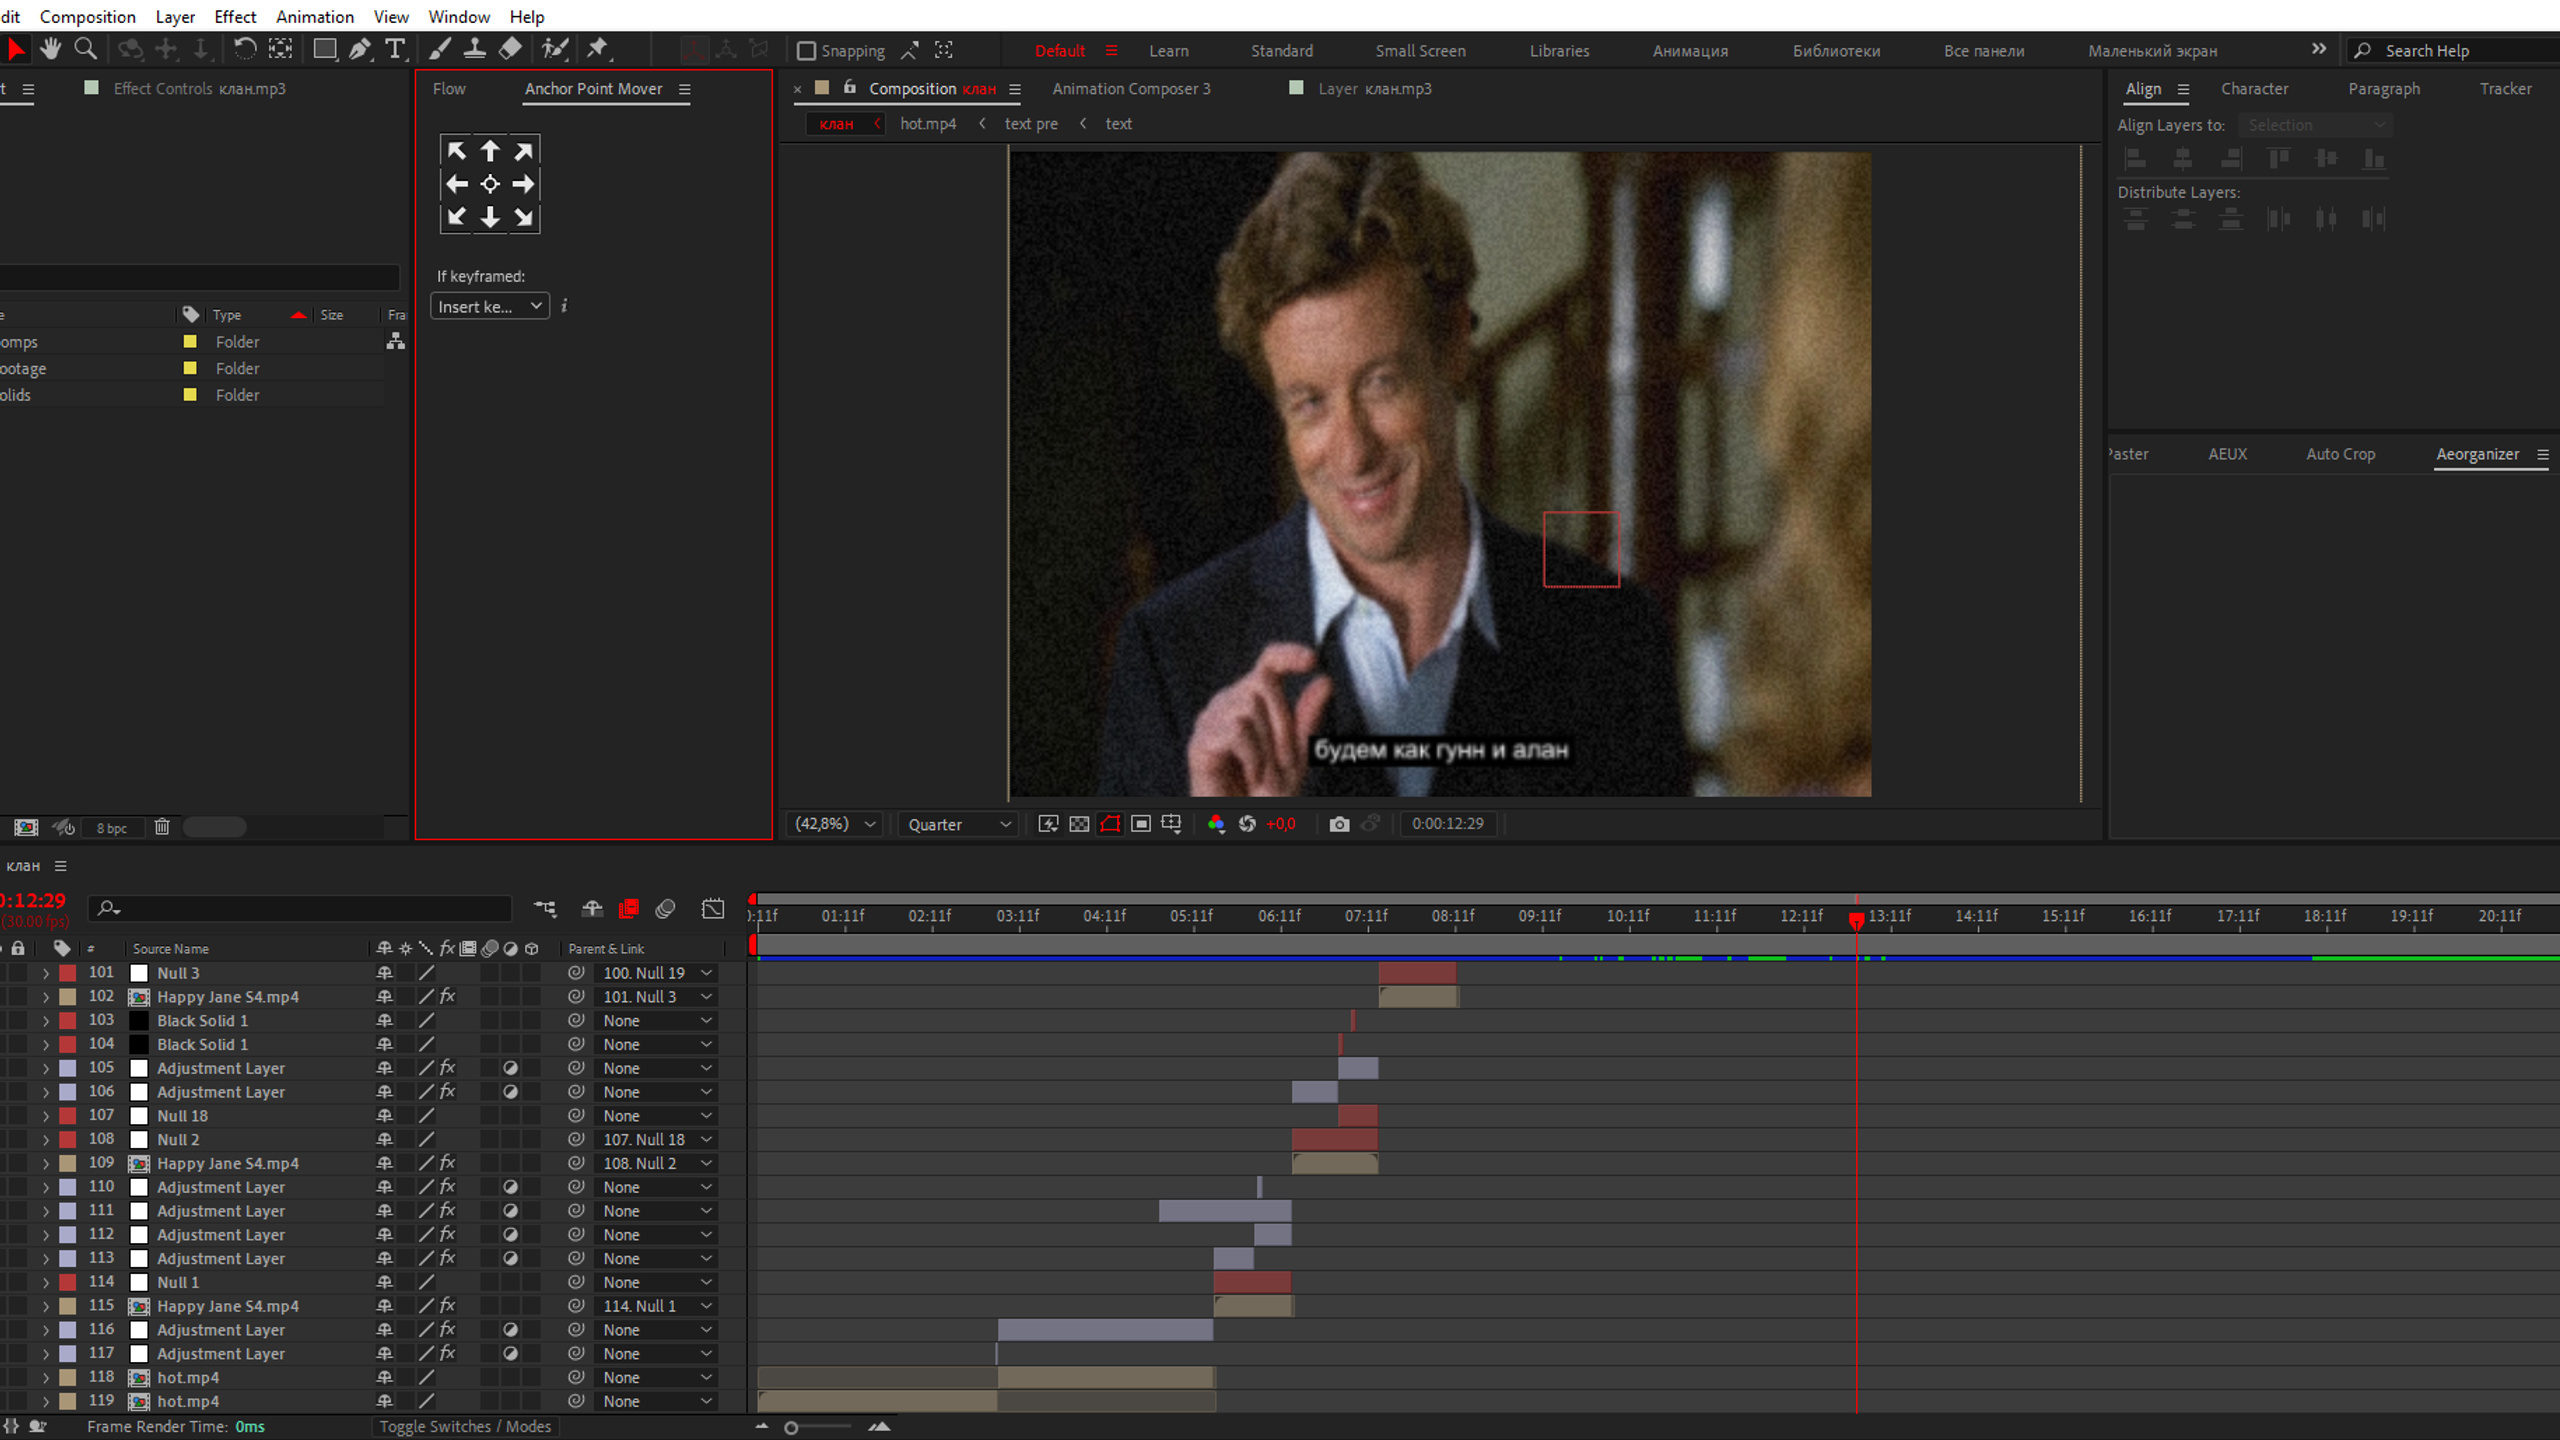This screenshot has width=2560, height=1440.
Task: Toggle adjustment layer switch for layer 105
Action: pos(510,1068)
